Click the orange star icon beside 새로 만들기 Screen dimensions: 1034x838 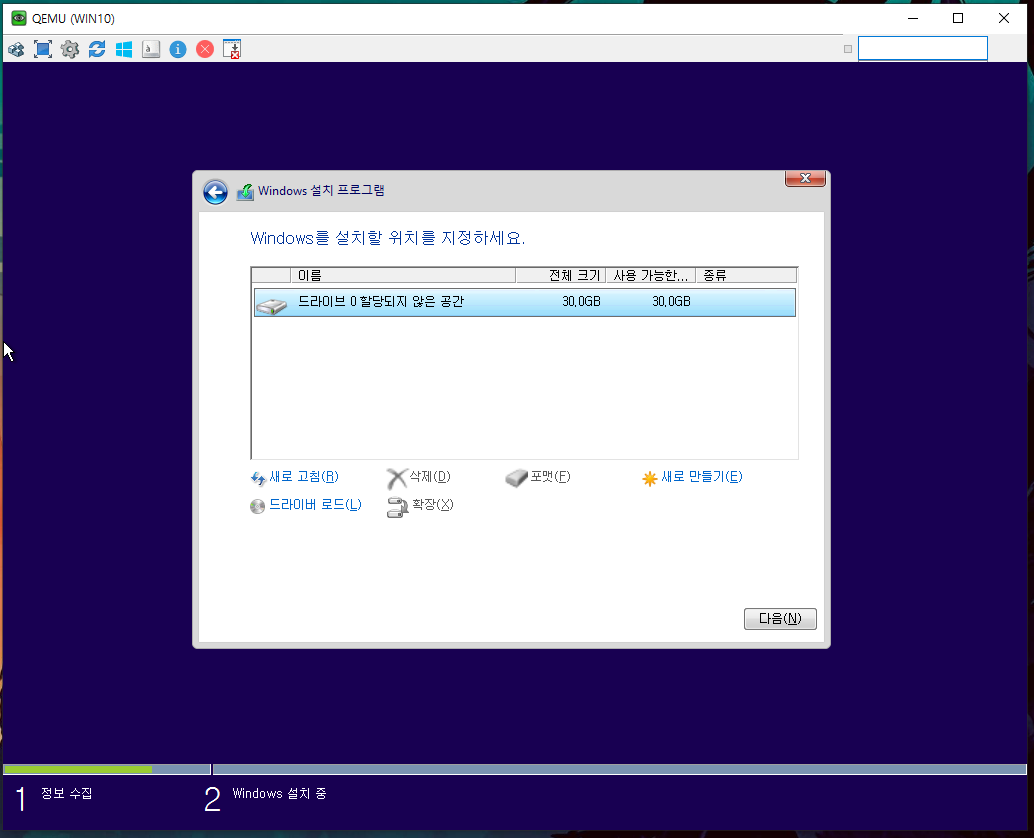(650, 479)
